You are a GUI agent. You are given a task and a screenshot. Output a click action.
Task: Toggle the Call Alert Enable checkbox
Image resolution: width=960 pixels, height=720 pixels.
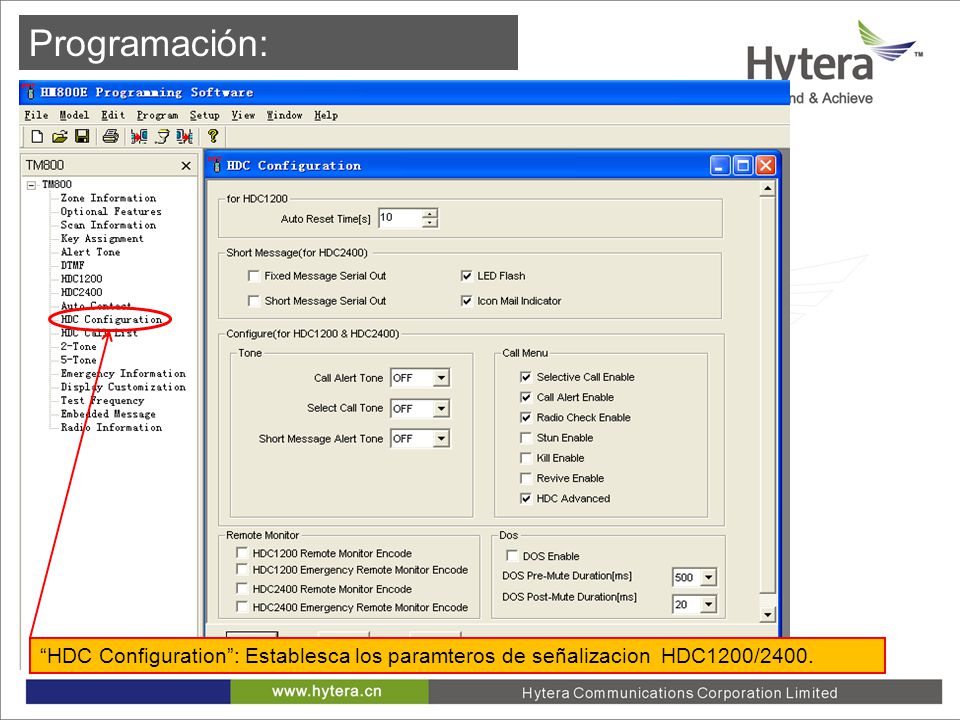pyautogui.click(x=525, y=397)
